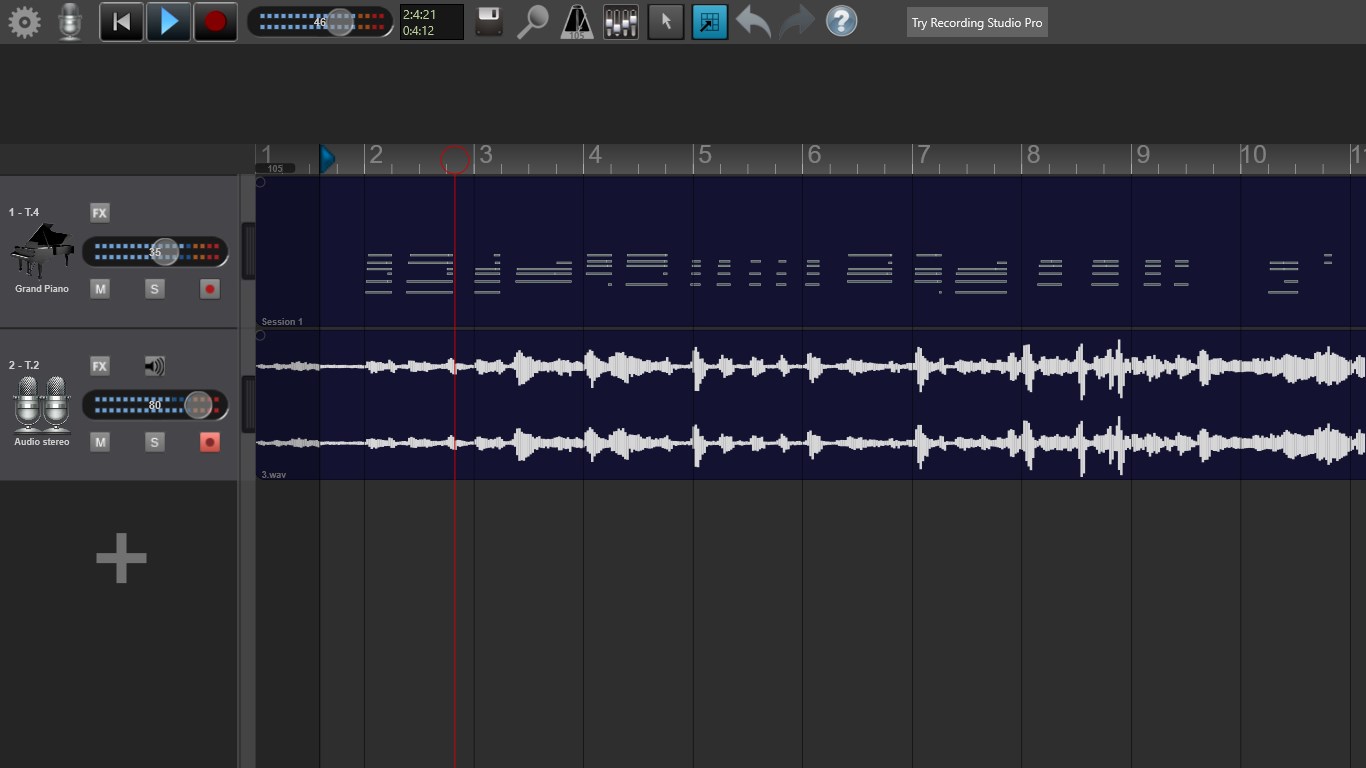Image resolution: width=1366 pixels, height=768 pixels.
Task: Select the grid edit mode tool
Action: tap(709, 21)
